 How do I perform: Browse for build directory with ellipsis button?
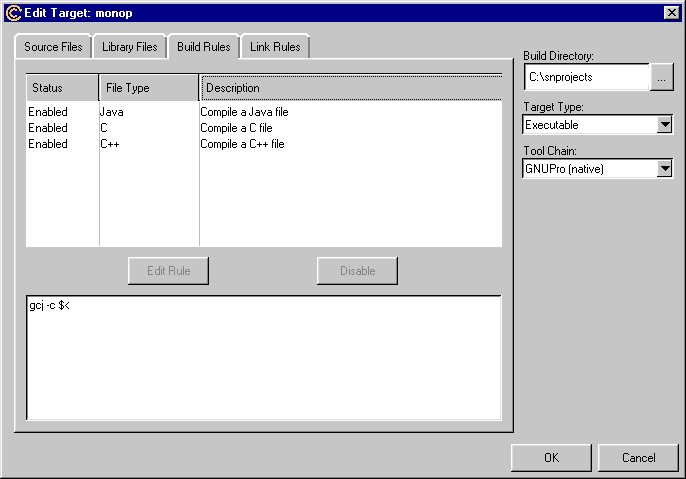pyautogui.click(x=662, y=77)
